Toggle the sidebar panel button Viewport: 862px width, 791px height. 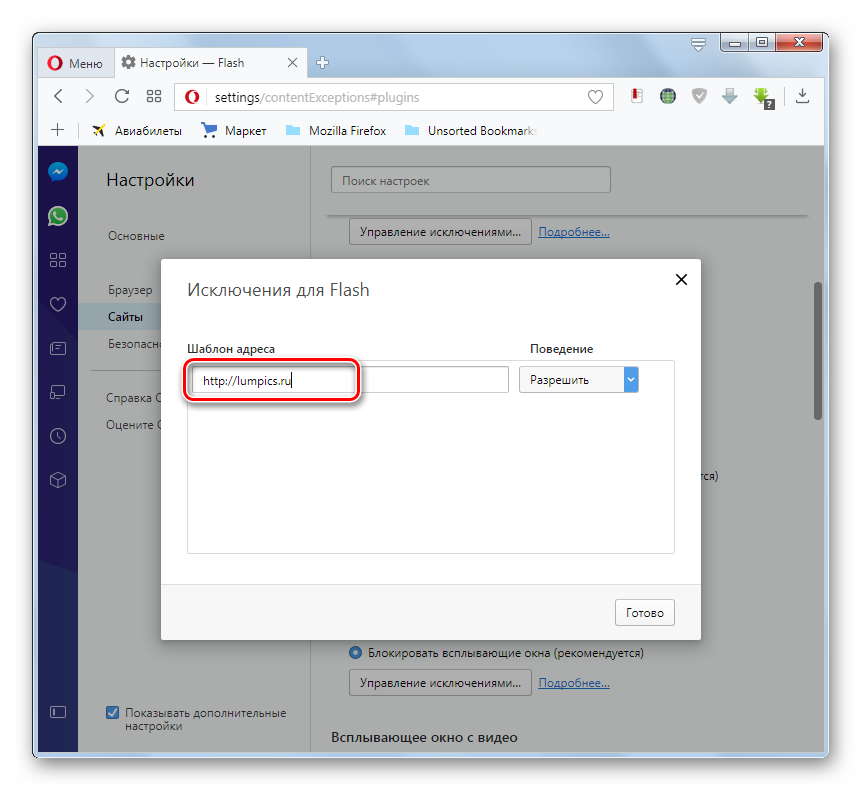[x=58, y=712]
